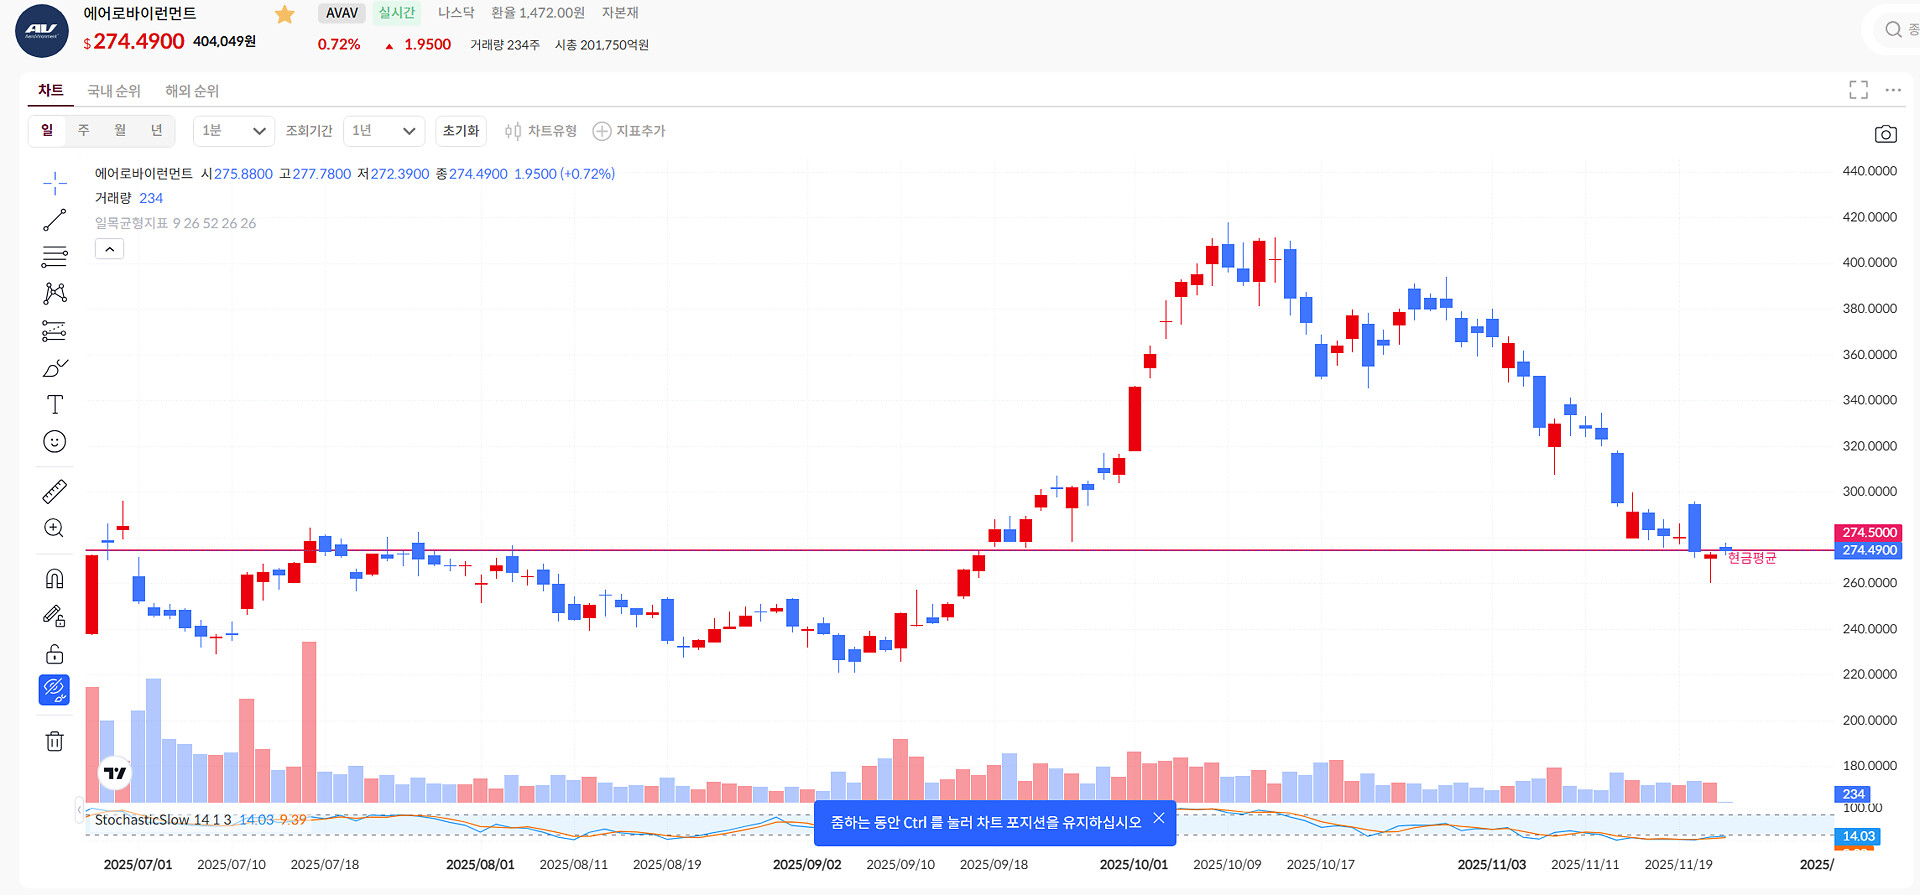Screen dimensions: 1920x895
Task: Click the 2025/07/01 date axis label
Action: (x=138, y=864)
